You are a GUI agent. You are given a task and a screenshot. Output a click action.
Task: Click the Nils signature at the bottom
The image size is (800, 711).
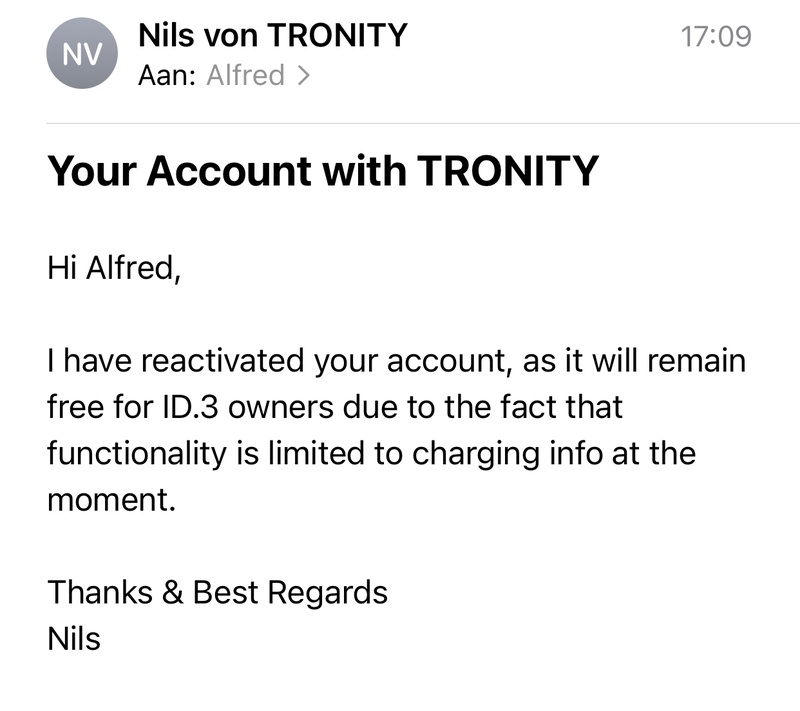pyautogui.click(x=74, y=638)
